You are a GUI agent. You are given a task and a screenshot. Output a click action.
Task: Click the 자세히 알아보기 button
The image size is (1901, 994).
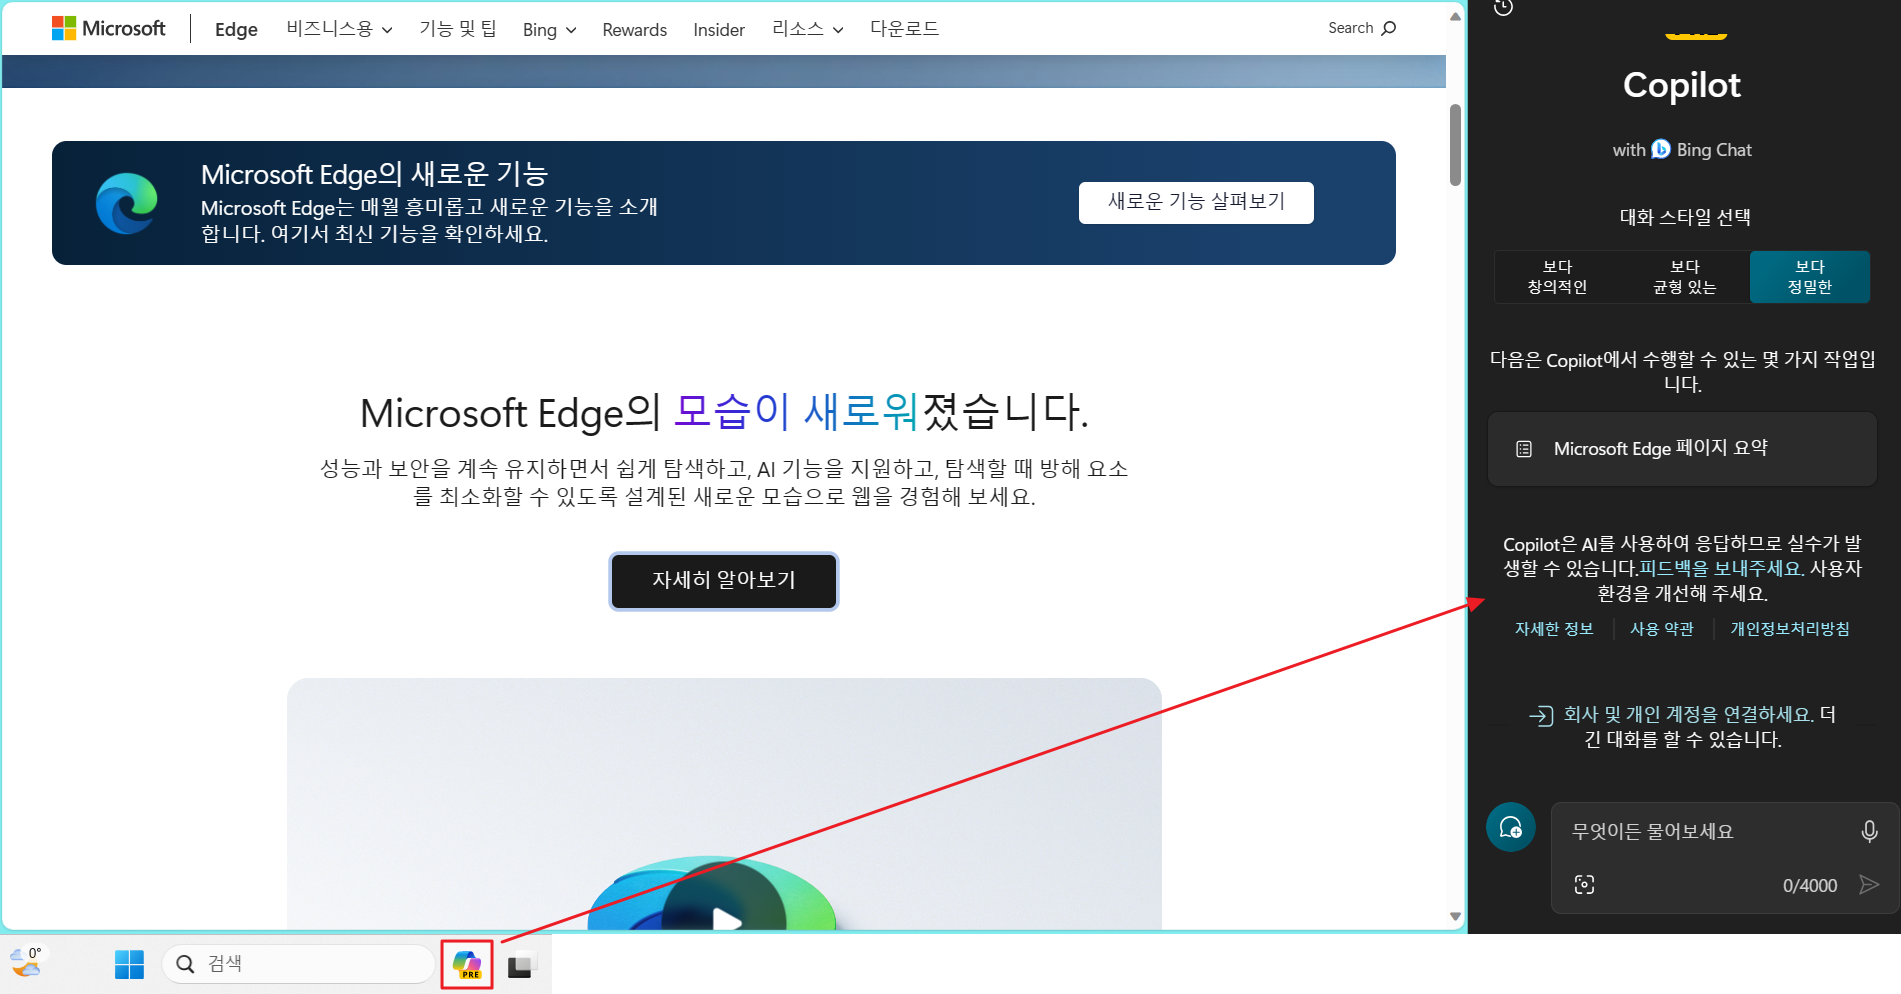(x=724, y=581)
